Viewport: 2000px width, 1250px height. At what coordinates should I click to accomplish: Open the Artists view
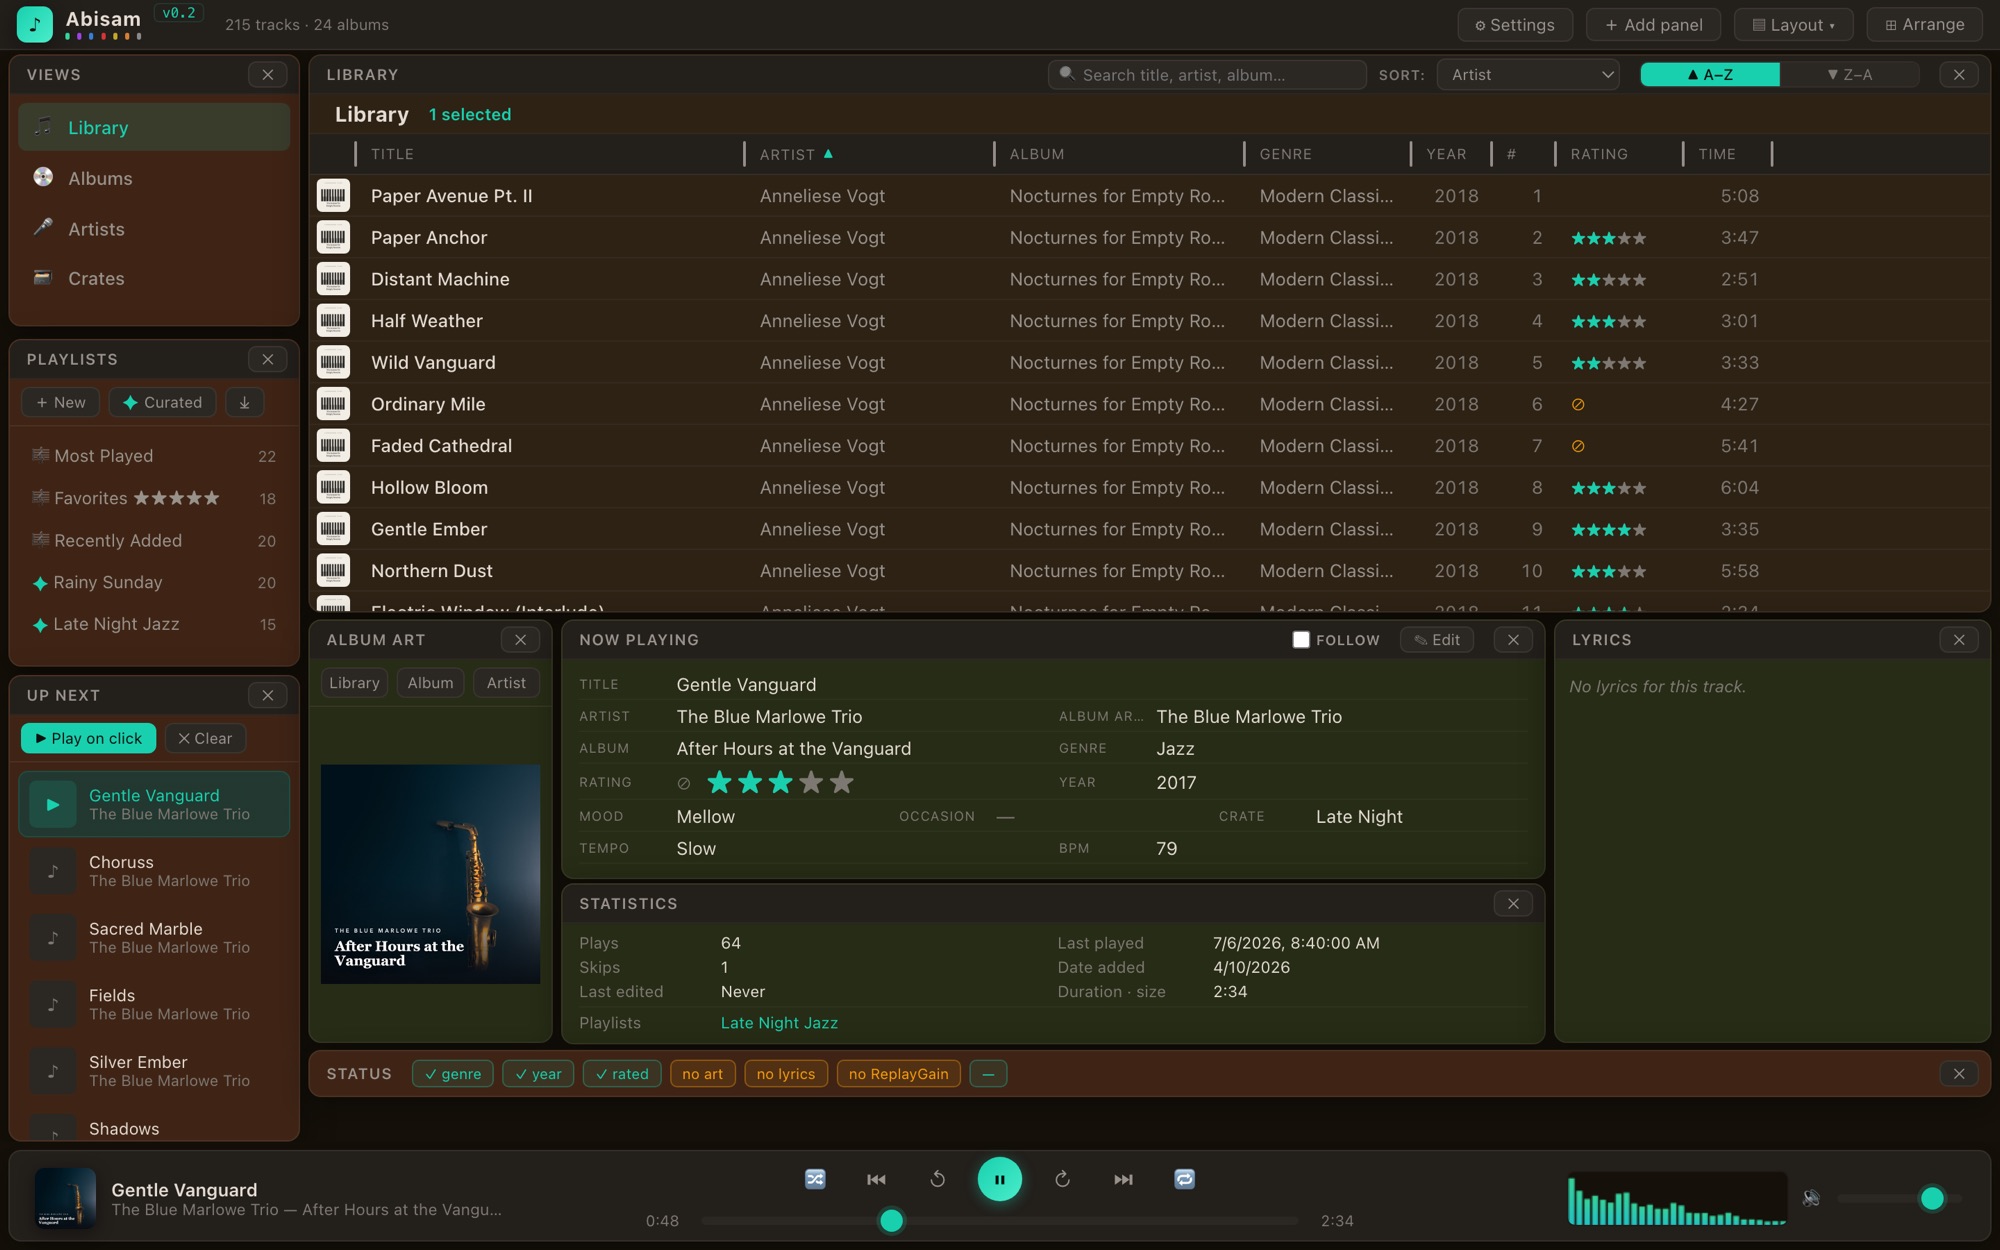pos(154,229)
